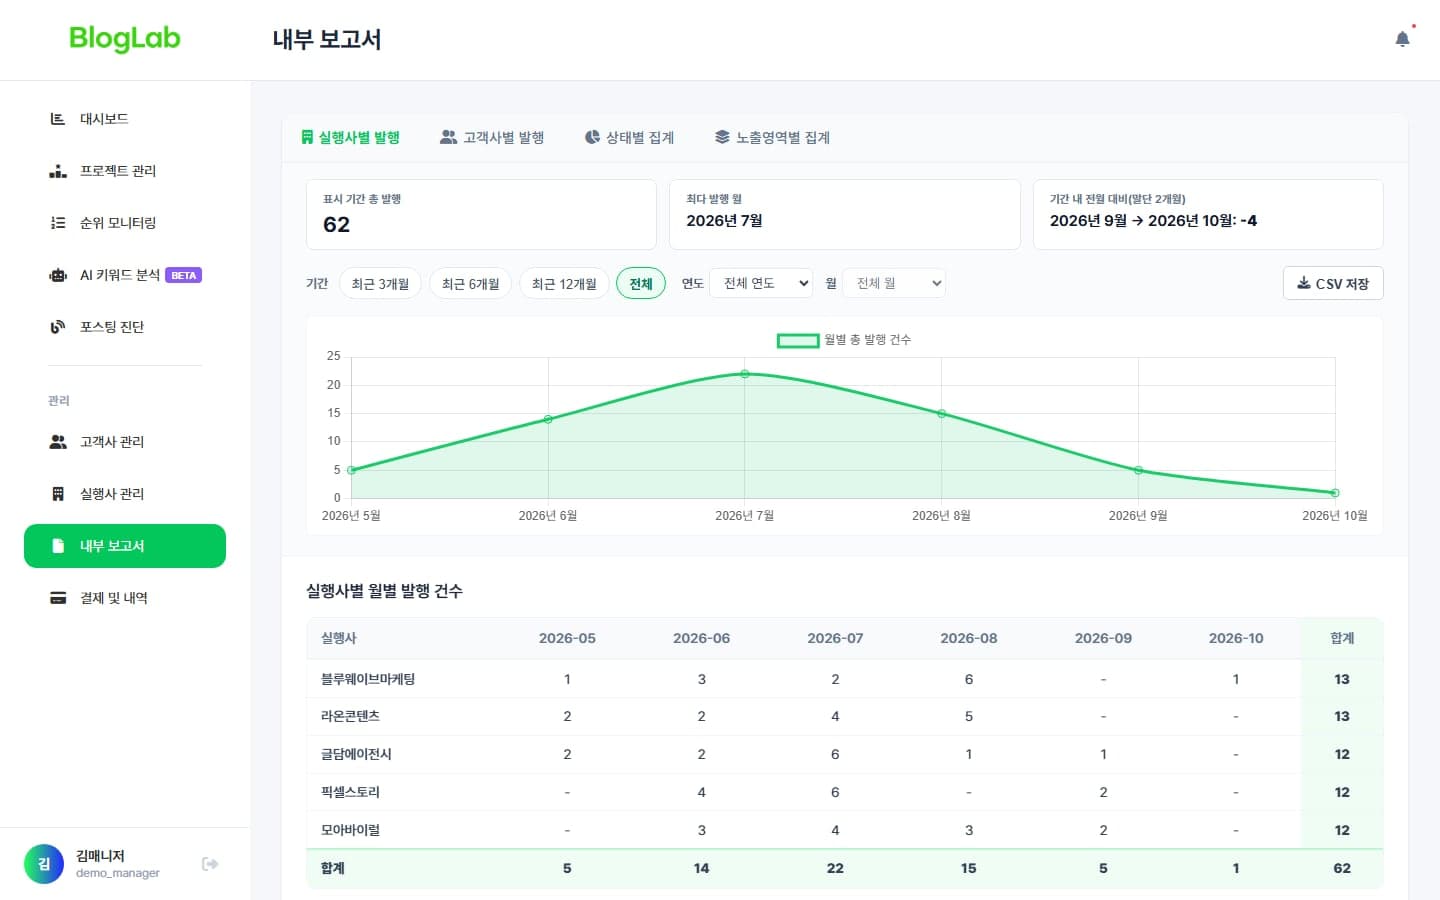Click the 포스팅 진단 sidebar icon
The image size is (1440, 900).
[58, 327]
